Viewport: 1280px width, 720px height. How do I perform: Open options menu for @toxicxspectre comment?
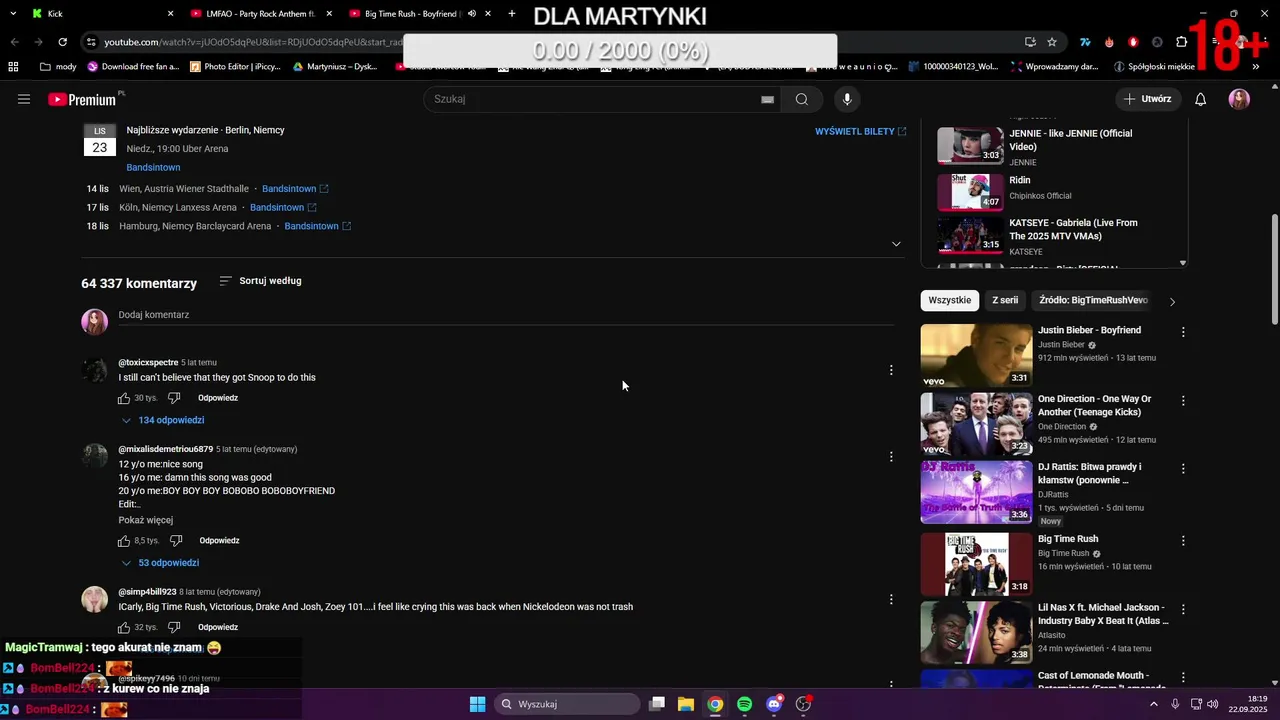(891, 370)
